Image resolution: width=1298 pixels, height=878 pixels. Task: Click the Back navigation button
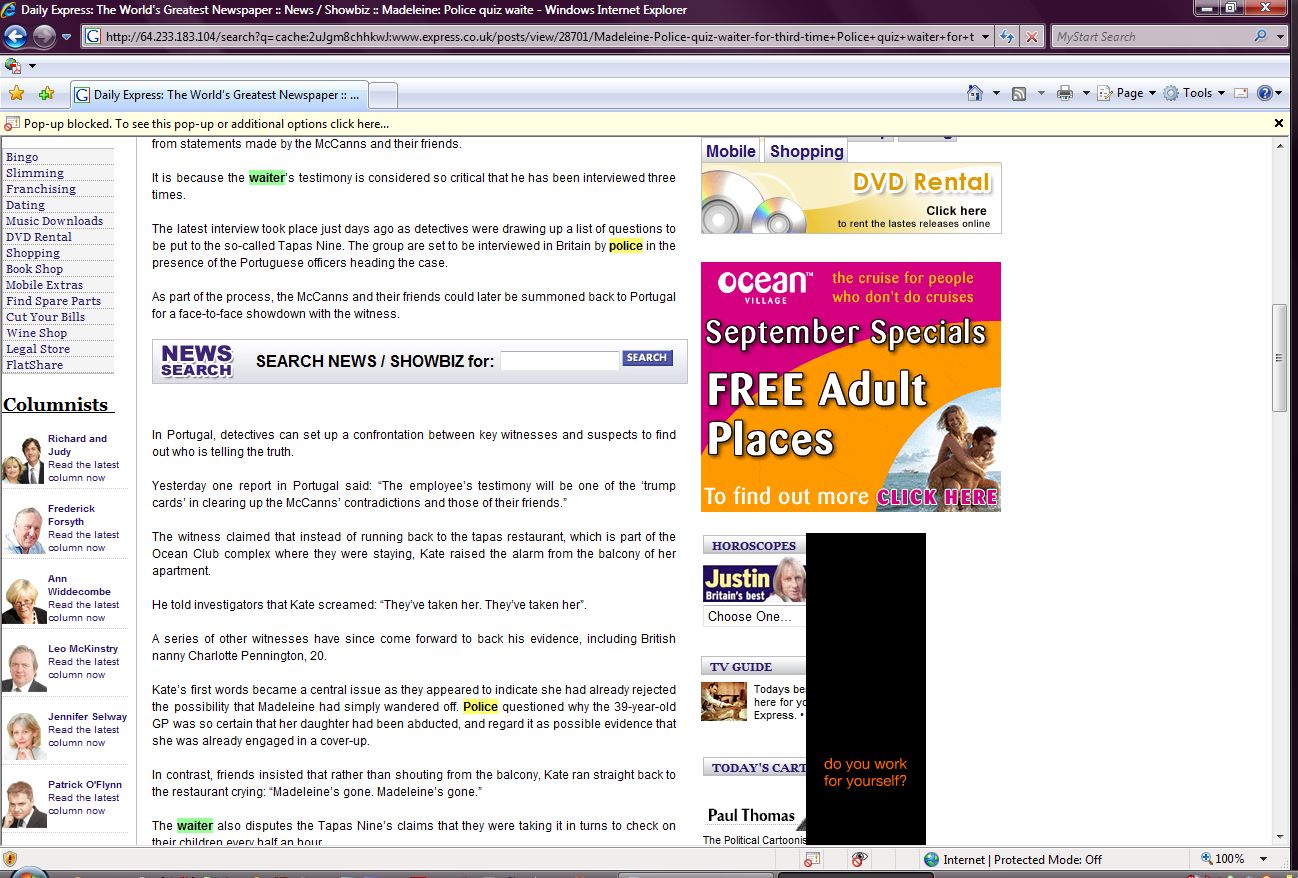pos(15,37)
